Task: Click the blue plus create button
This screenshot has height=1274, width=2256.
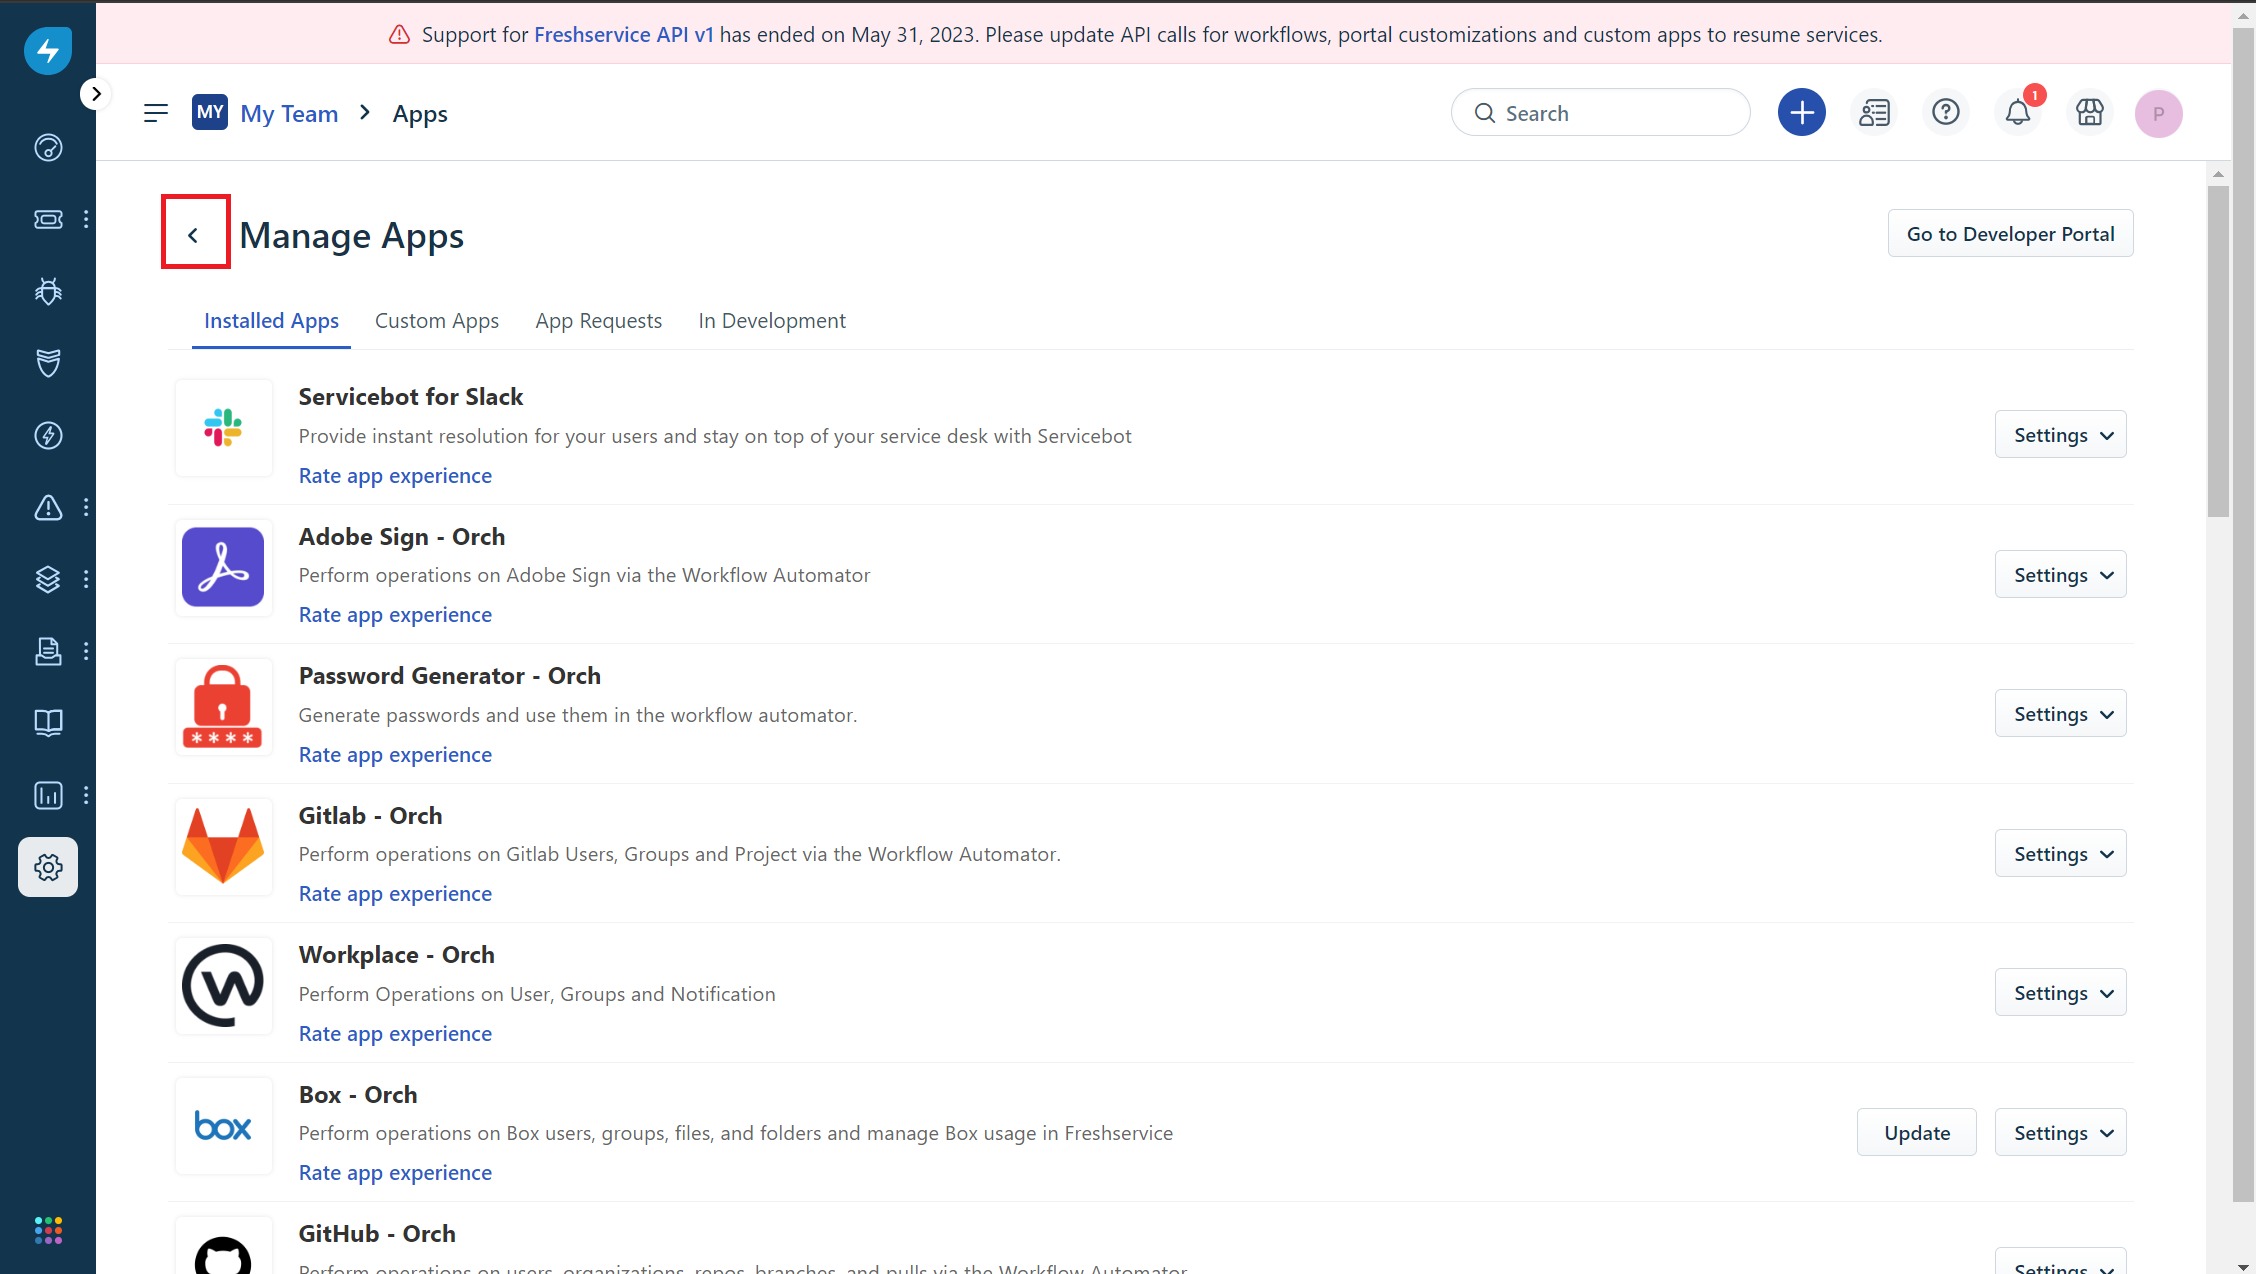Action: click(1802, 112)
